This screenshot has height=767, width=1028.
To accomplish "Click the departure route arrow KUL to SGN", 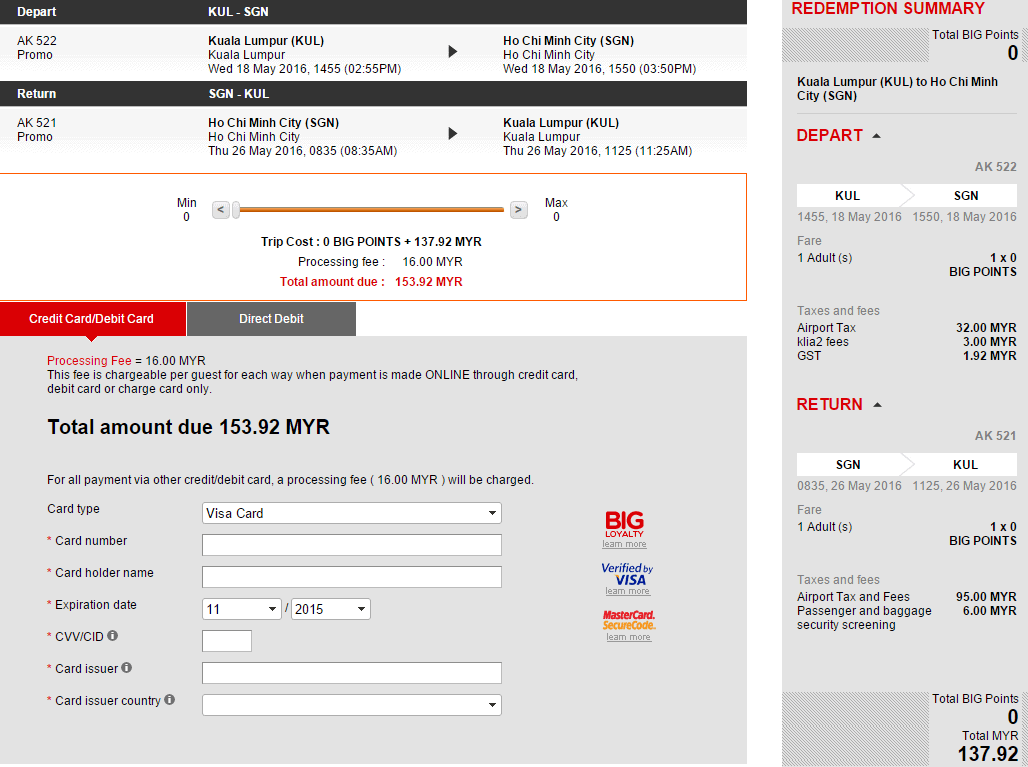I will tap(452, 52).
